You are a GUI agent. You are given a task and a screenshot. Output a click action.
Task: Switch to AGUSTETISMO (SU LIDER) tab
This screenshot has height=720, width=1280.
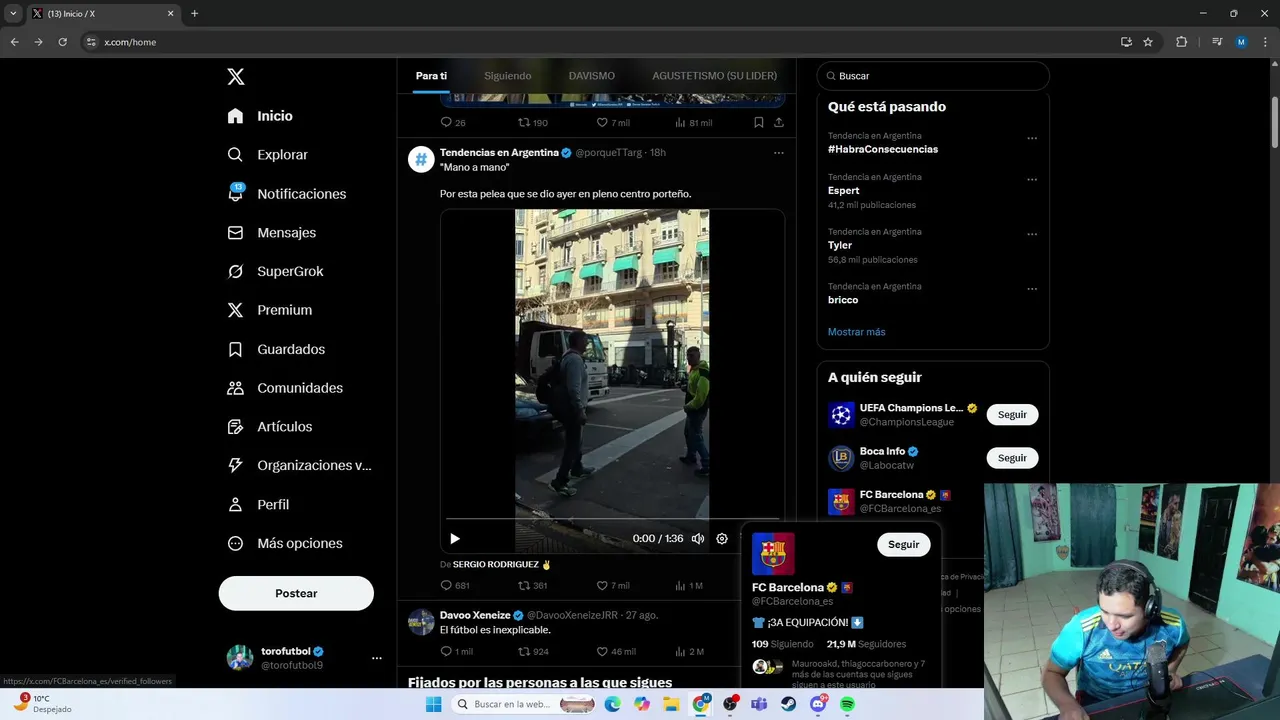pos(714,76)
